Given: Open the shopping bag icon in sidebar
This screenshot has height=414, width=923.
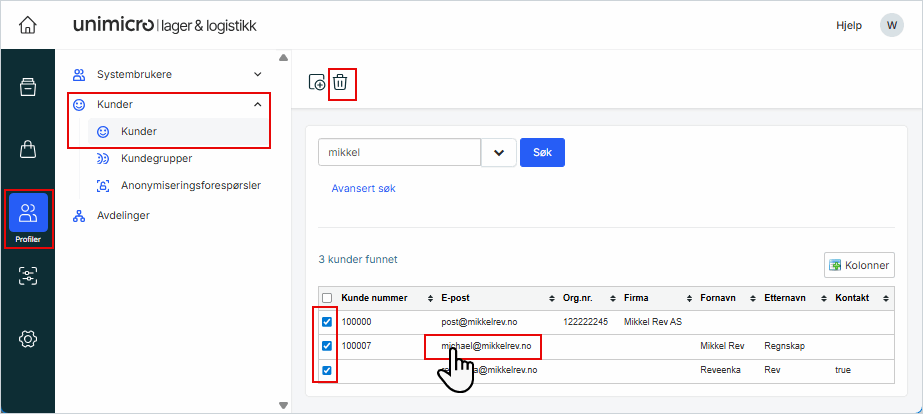Looking at the screenshot, I should coord(28,150).
